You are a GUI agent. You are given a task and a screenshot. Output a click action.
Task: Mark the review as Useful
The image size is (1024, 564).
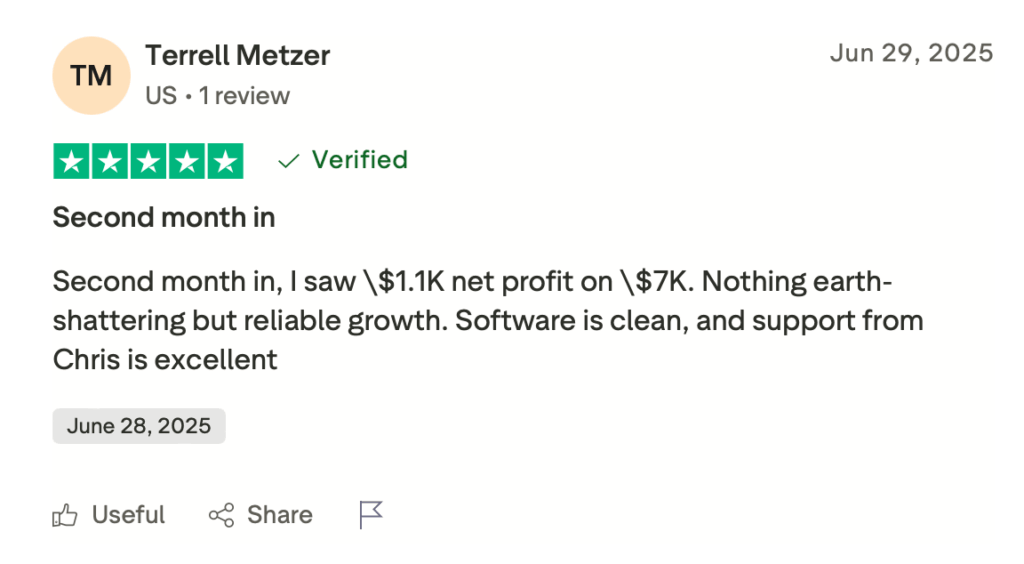point(128,515)
